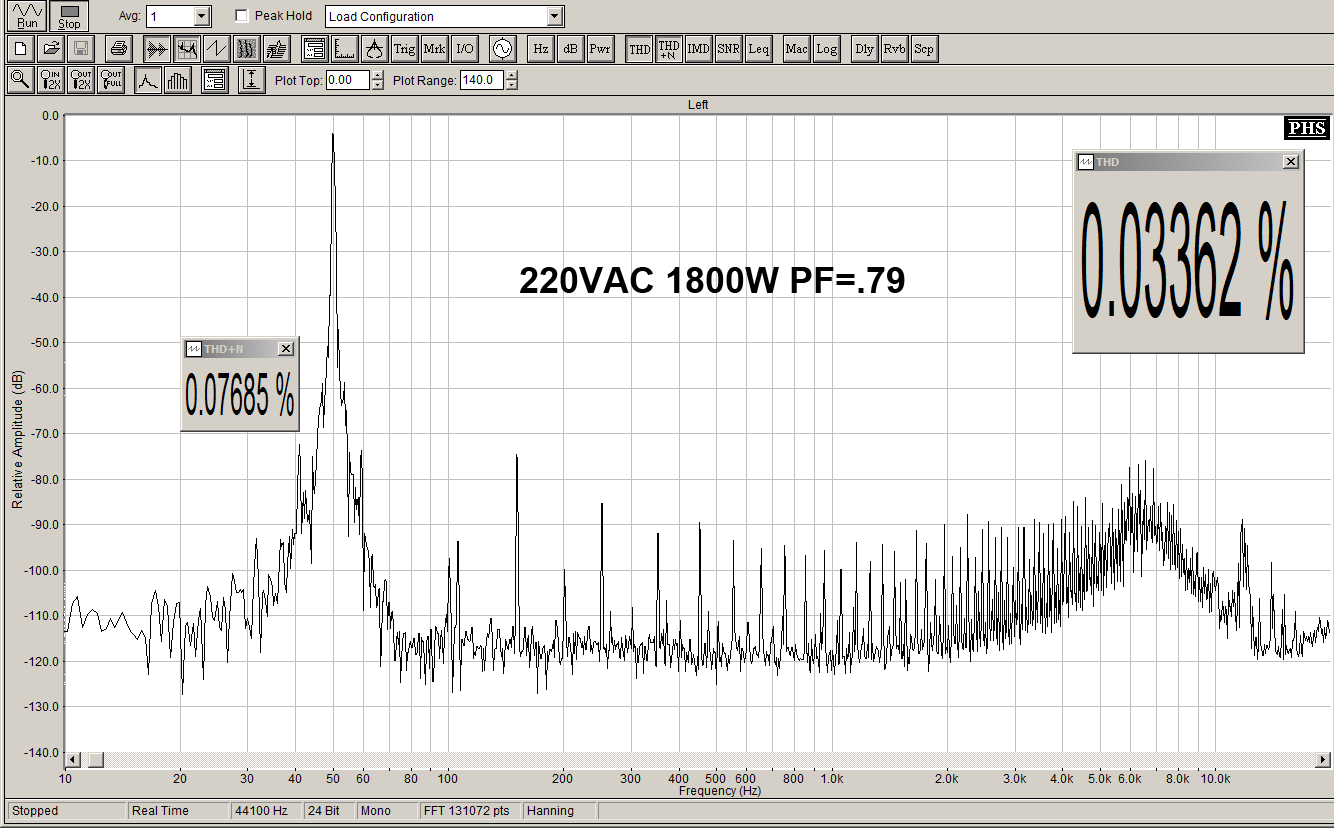Click the Plot Range value field
1334x828 pixels.
482,80
